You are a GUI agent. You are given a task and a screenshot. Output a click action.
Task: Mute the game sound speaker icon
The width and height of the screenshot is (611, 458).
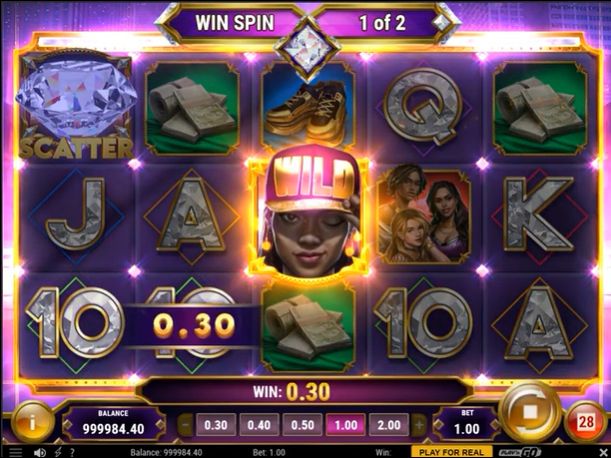coord(39,453)
